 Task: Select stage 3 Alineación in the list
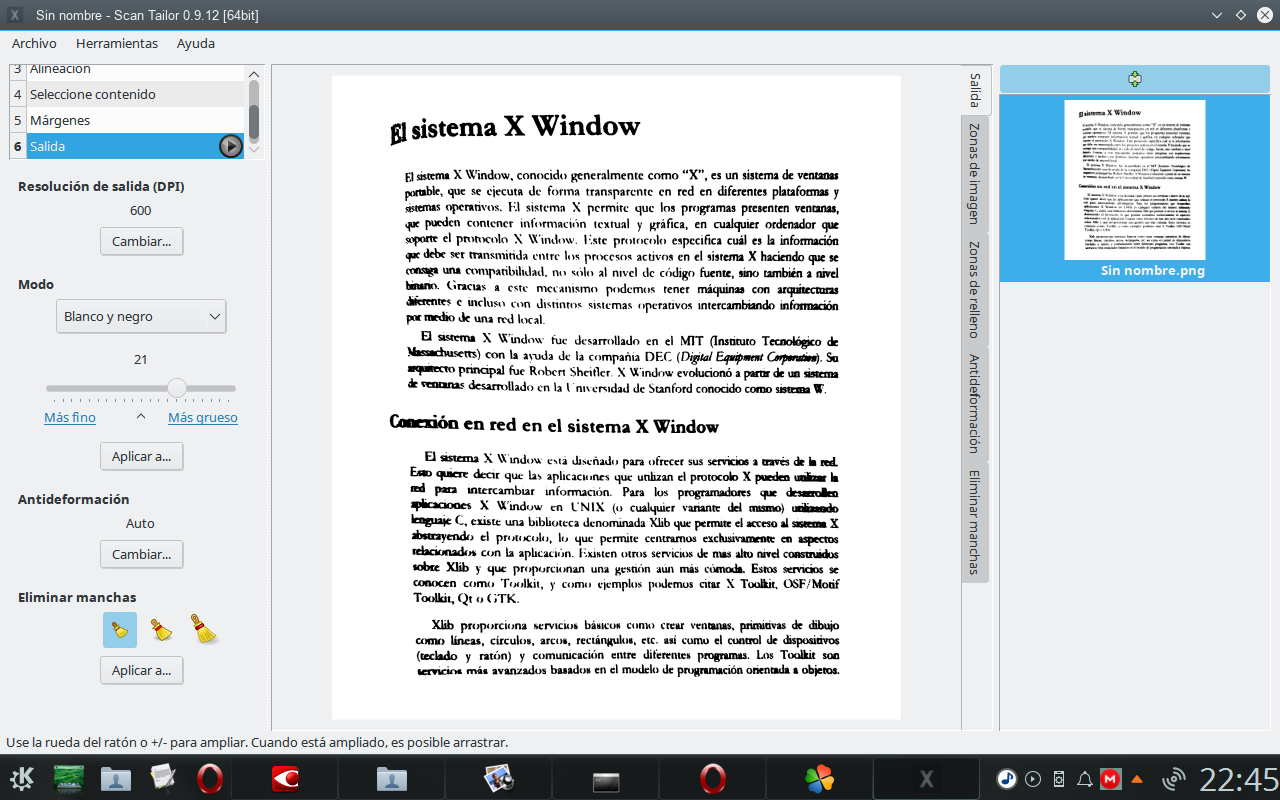(x=127, y=72)
